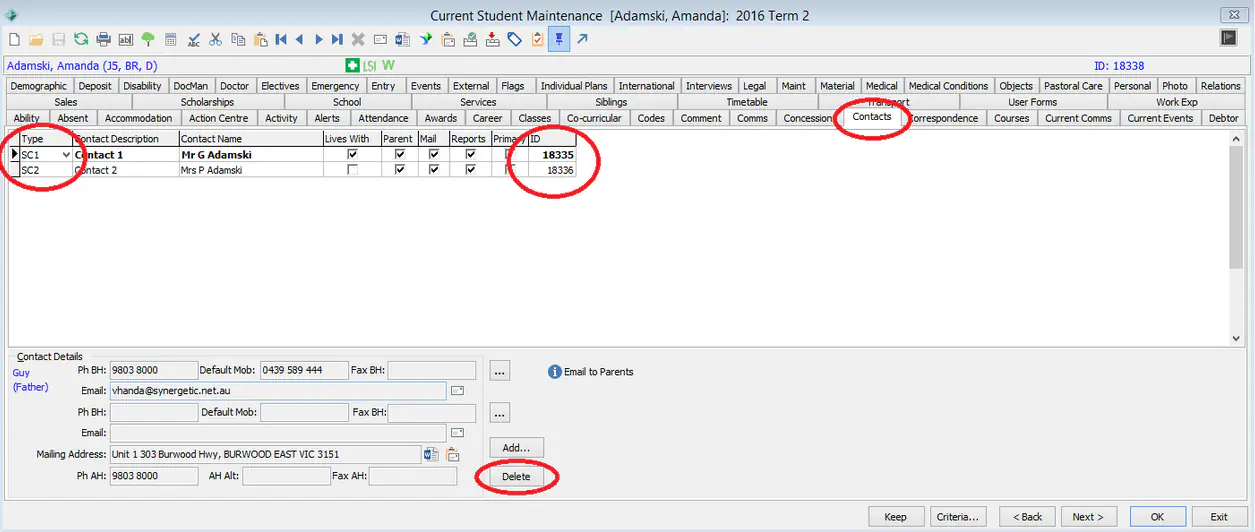
Task: Toggle Parent checkbox for Mrs P Adamski
Action: [400, 170]
